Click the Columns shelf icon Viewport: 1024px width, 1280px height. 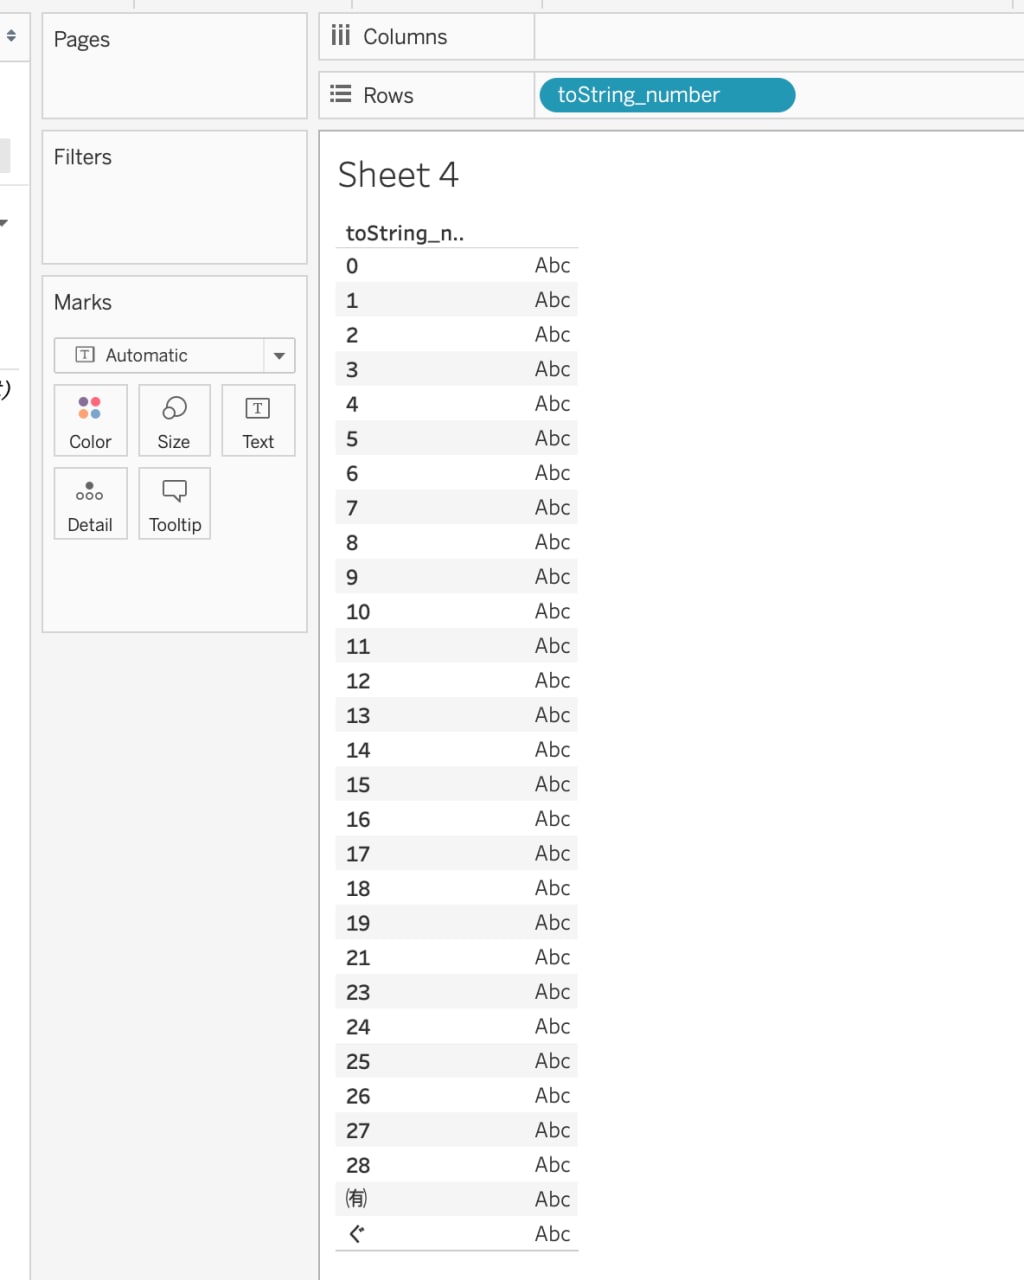341,36
